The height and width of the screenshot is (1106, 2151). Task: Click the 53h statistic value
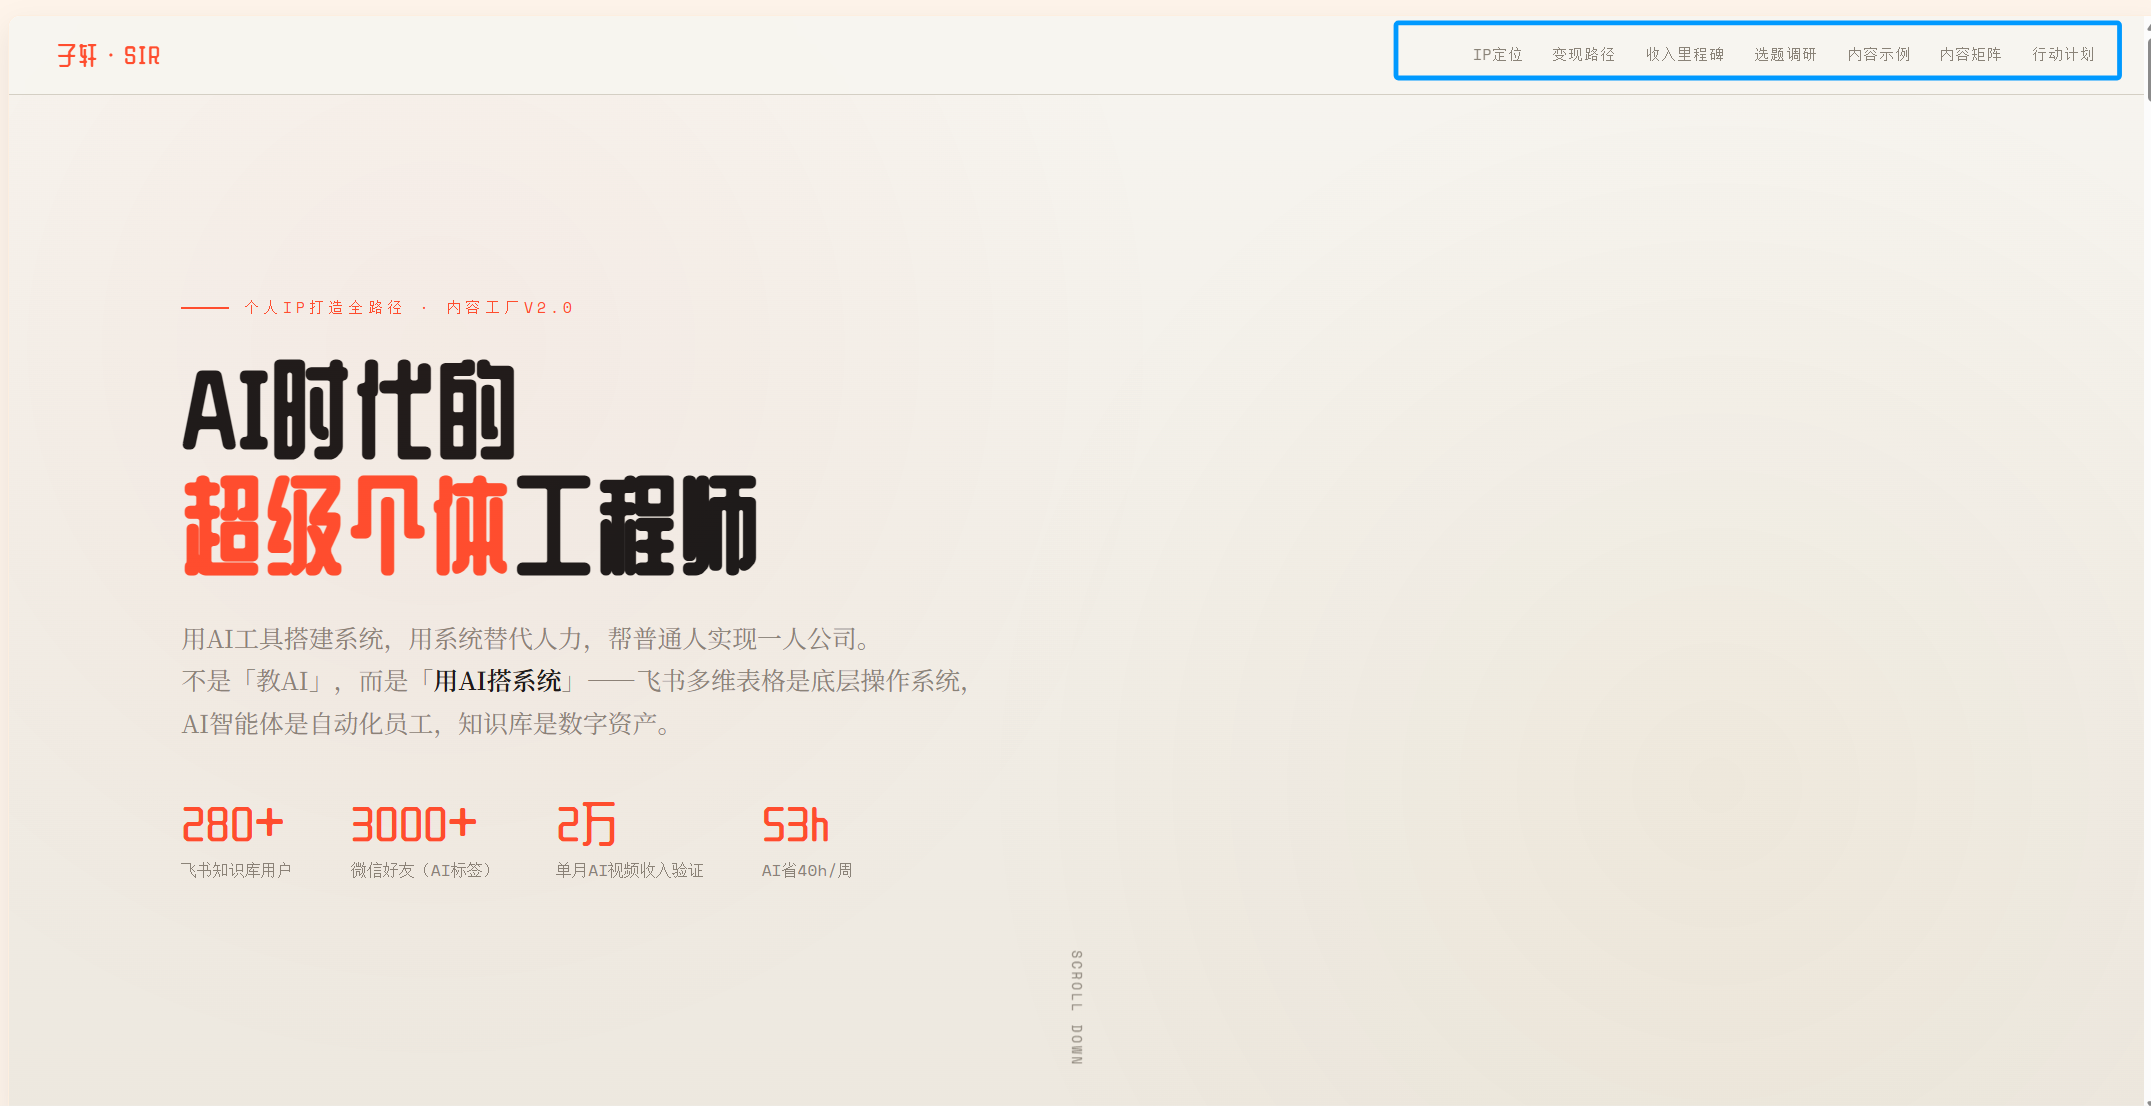pyautogui.click(x=795, y=825)
